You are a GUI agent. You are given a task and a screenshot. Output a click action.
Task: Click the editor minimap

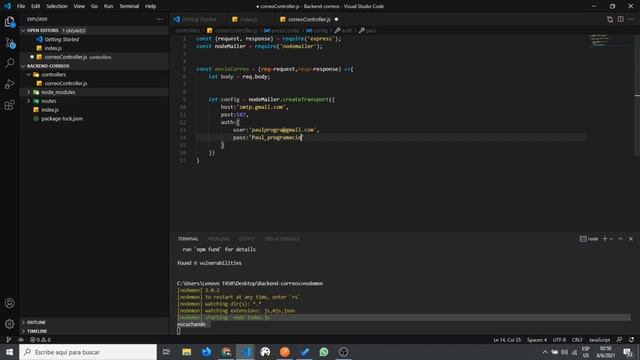[610, 41]
